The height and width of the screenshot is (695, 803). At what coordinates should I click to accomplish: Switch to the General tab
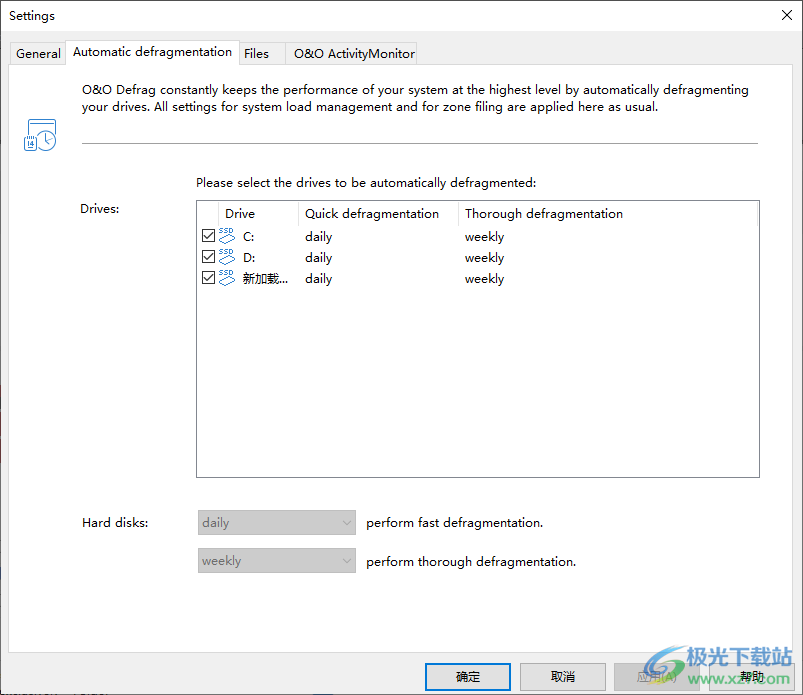point(38,53)
